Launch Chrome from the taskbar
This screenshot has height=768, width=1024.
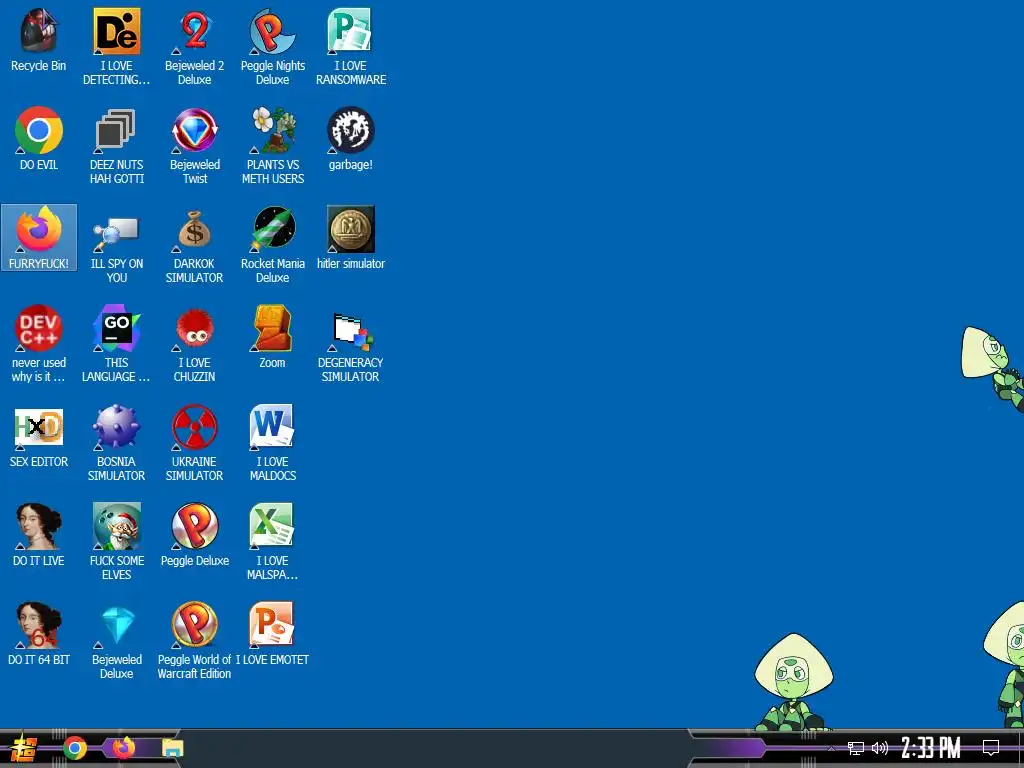click(75, 748)
